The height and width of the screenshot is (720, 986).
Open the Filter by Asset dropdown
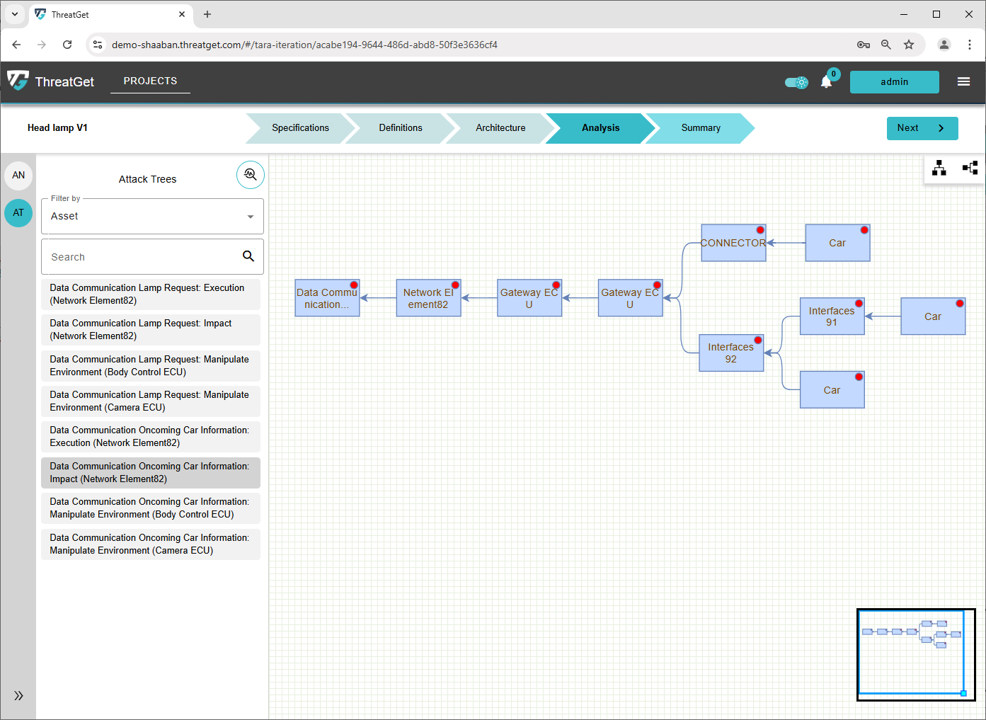(152, 216)
